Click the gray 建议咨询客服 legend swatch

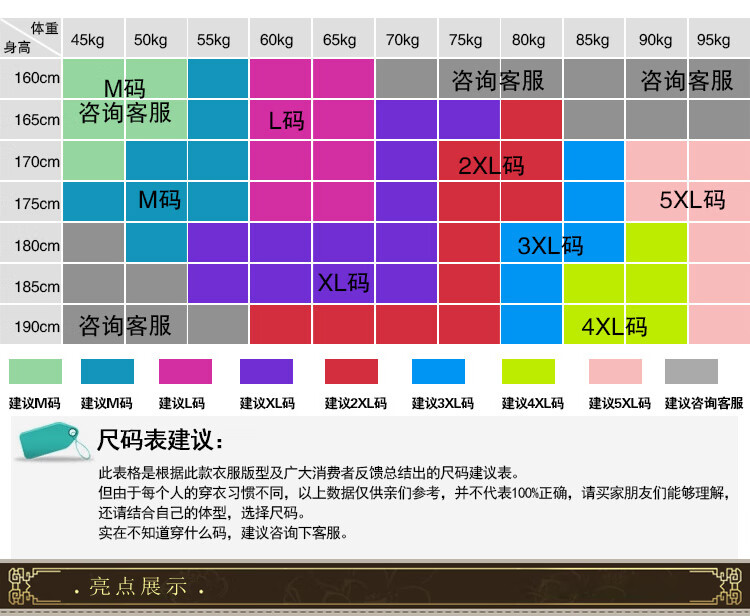pyautogui.click(x=691, y=372)
